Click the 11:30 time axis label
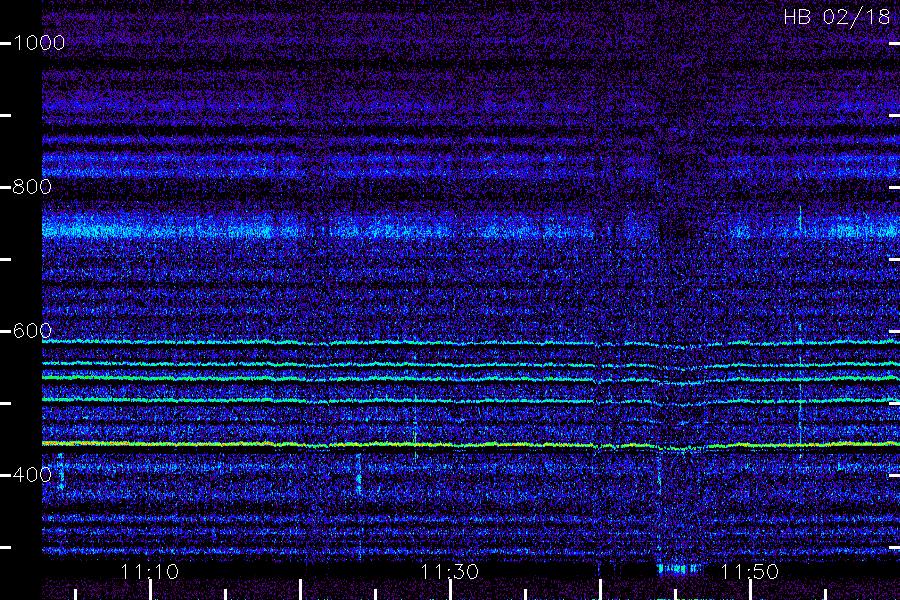This screenshot has width=900, height=600. coord(449,572)
